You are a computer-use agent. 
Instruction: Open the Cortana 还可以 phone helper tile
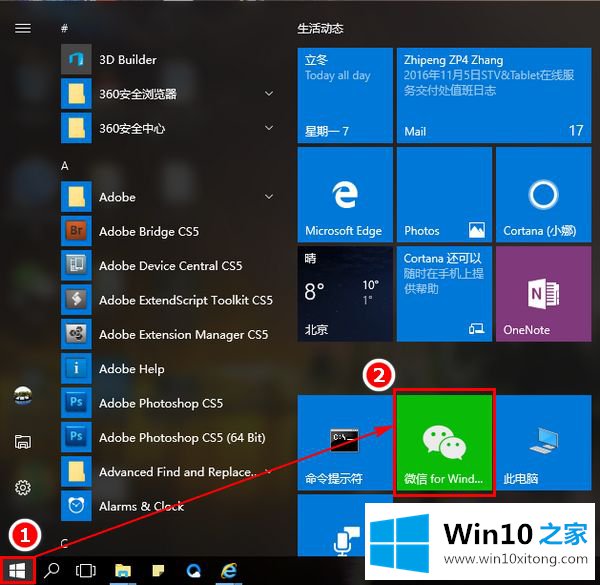tap(444, 294)
